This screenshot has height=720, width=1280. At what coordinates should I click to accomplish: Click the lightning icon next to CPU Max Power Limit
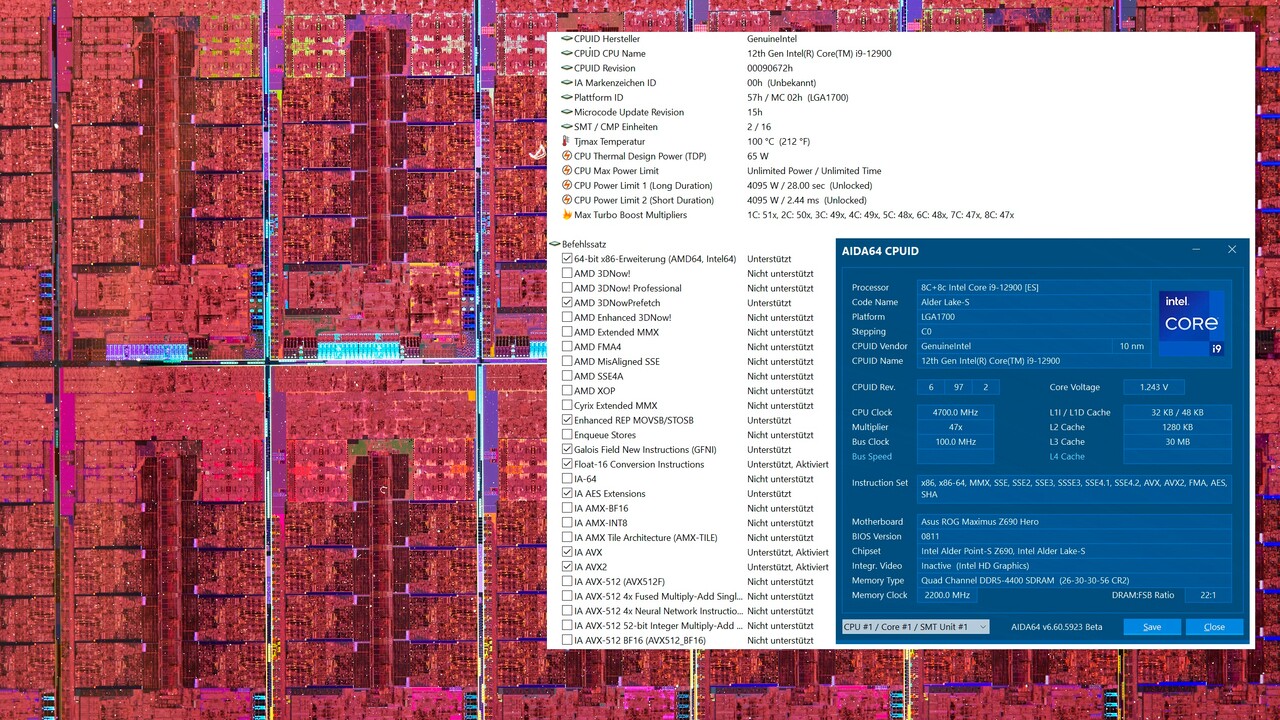coord(568,170)
